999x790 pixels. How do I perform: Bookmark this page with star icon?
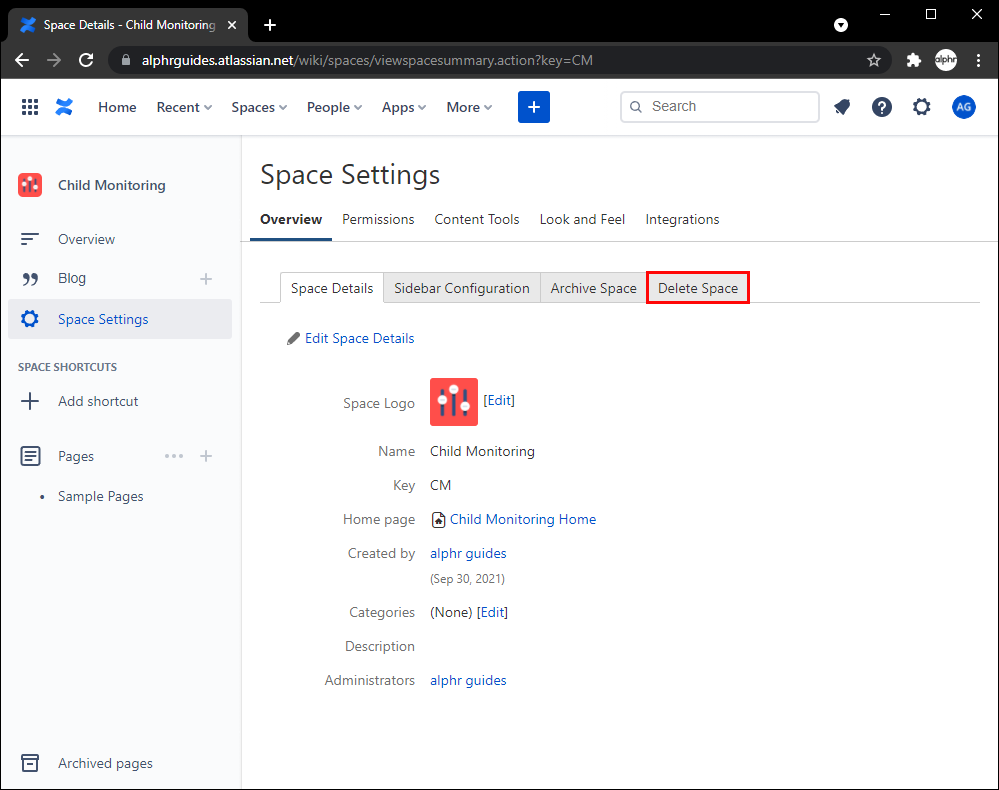tap(873, 60)
